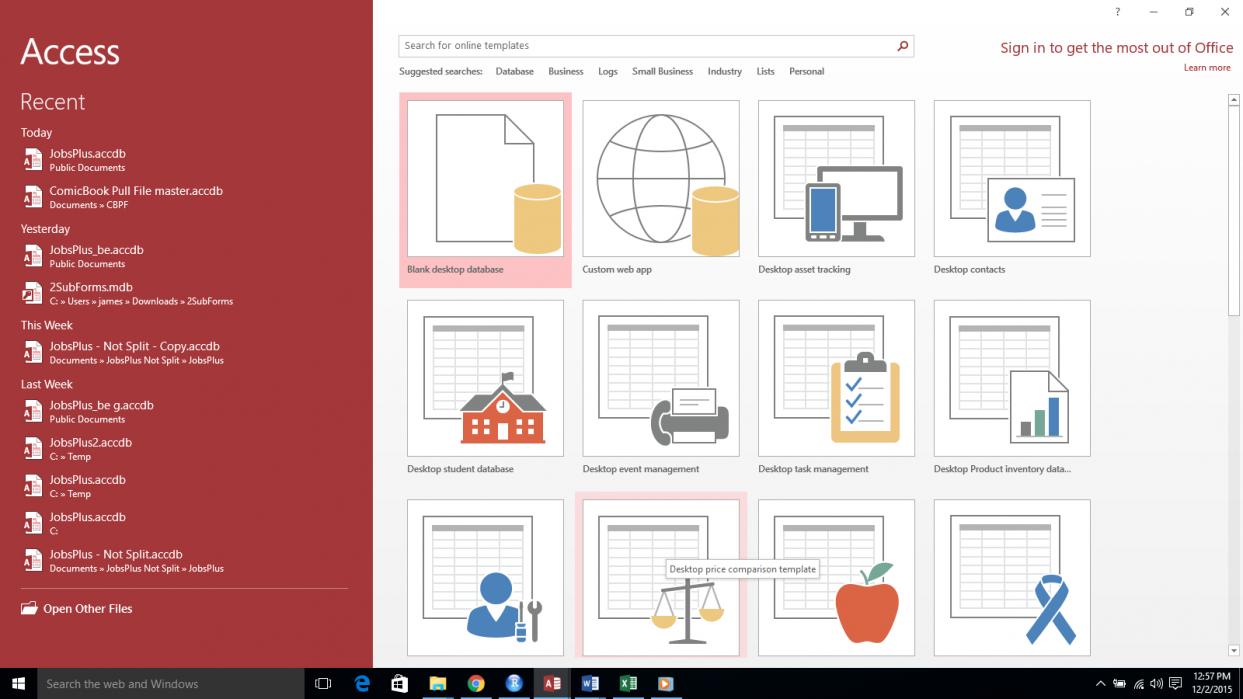
Task: Open the media player taskbar icon
Action: click(x=666, y=684)
